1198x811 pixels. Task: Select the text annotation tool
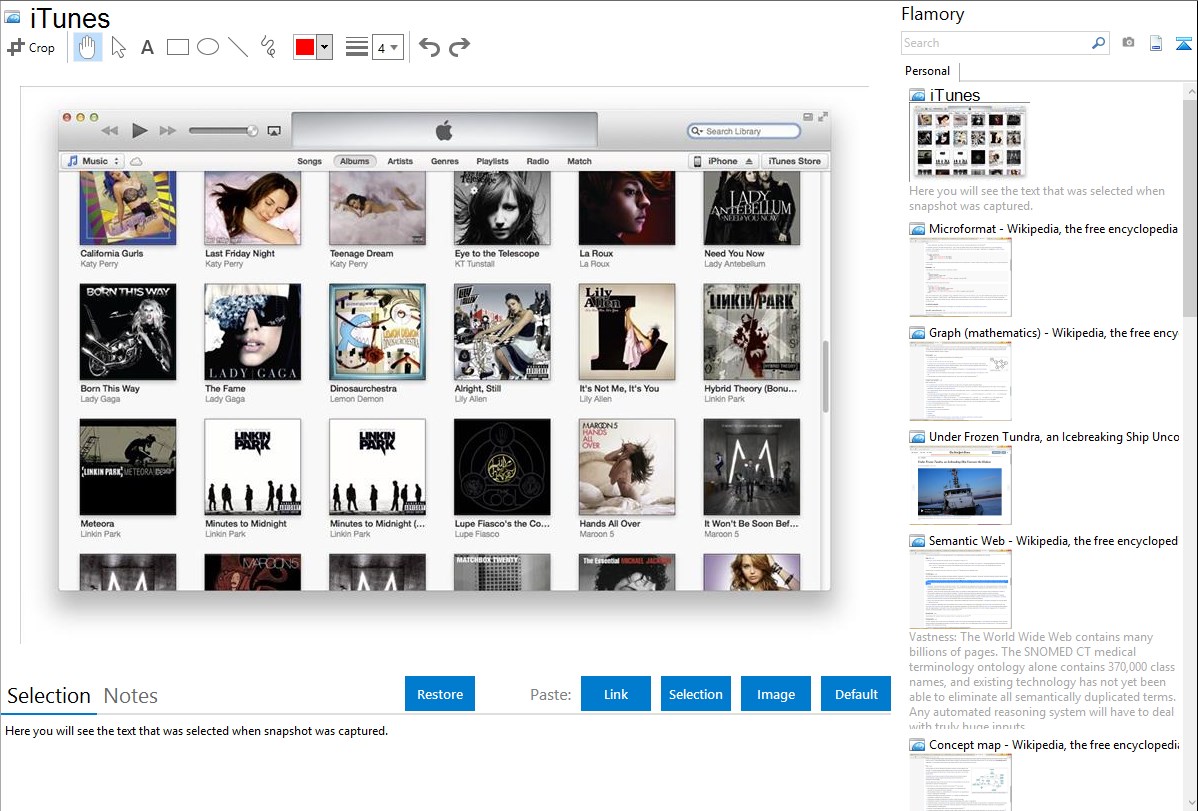pyautogui.click(x=147, y=47)
